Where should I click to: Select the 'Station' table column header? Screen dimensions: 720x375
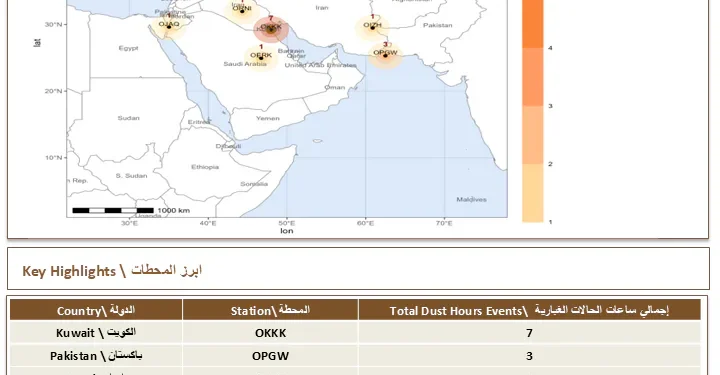click(270, 311)
